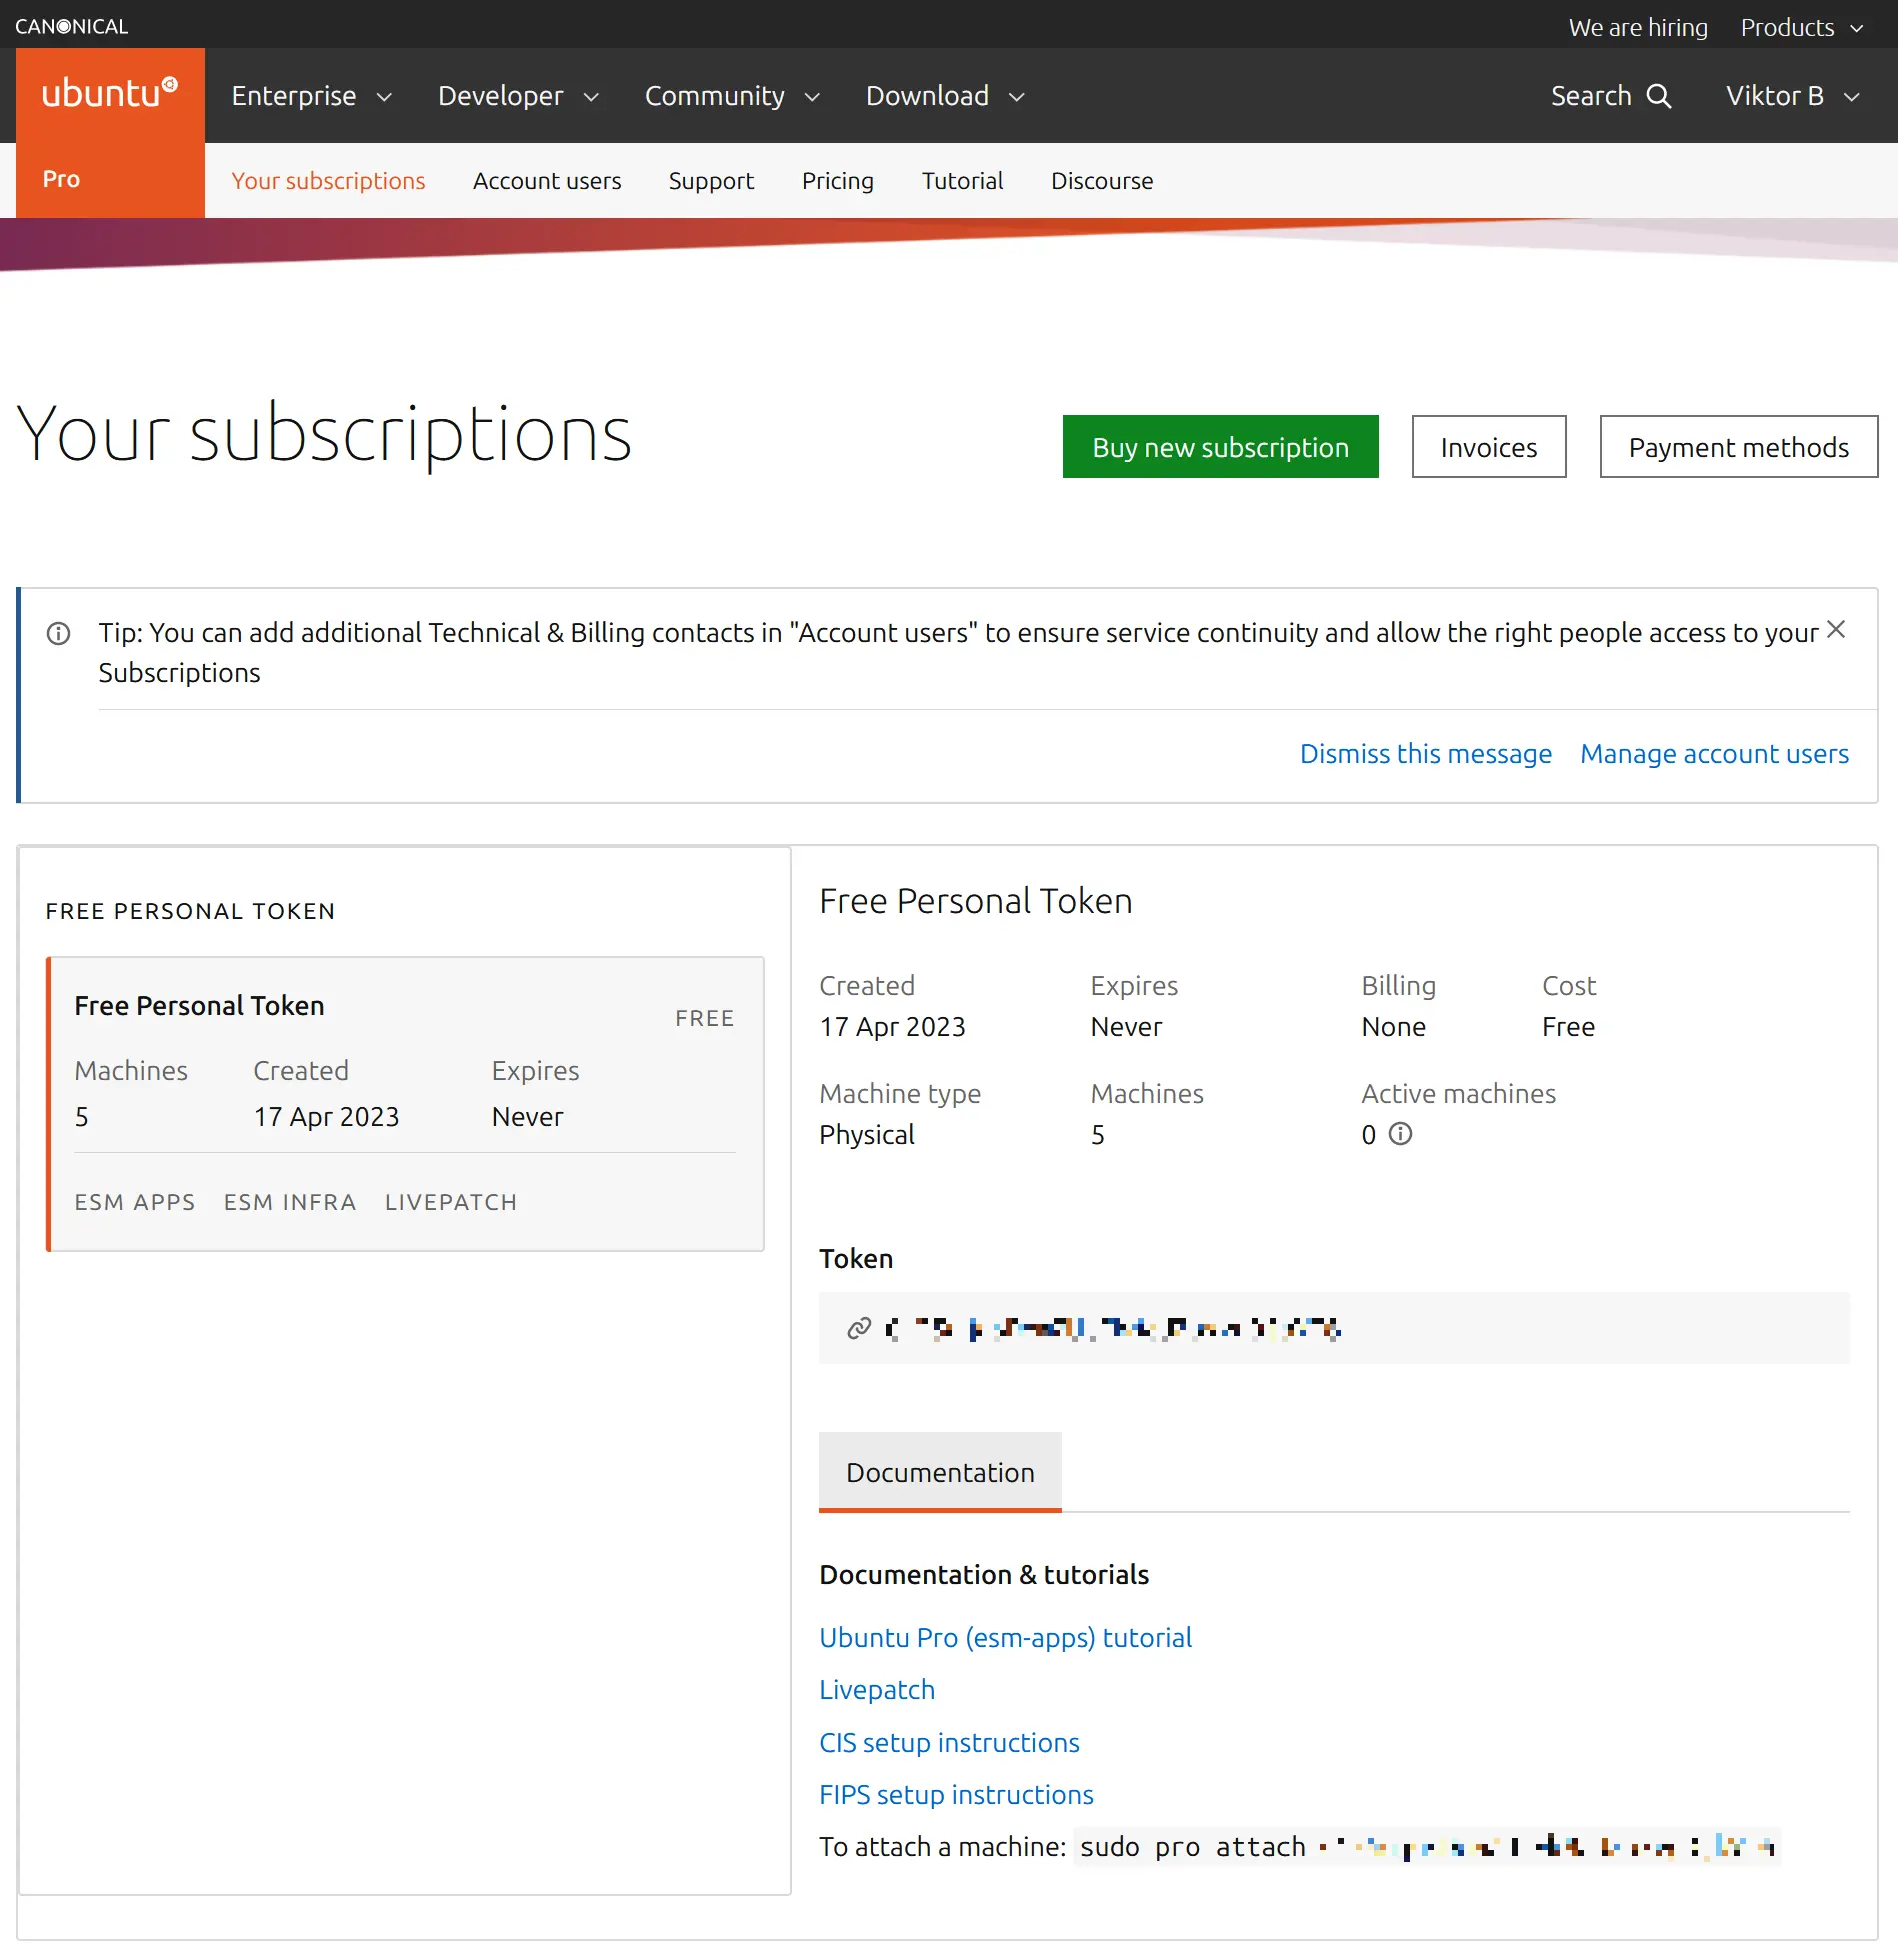Viewport: 1898px width, 1954px height.
Task: Click the info icon in the tip banner
Action: [59, 634]
